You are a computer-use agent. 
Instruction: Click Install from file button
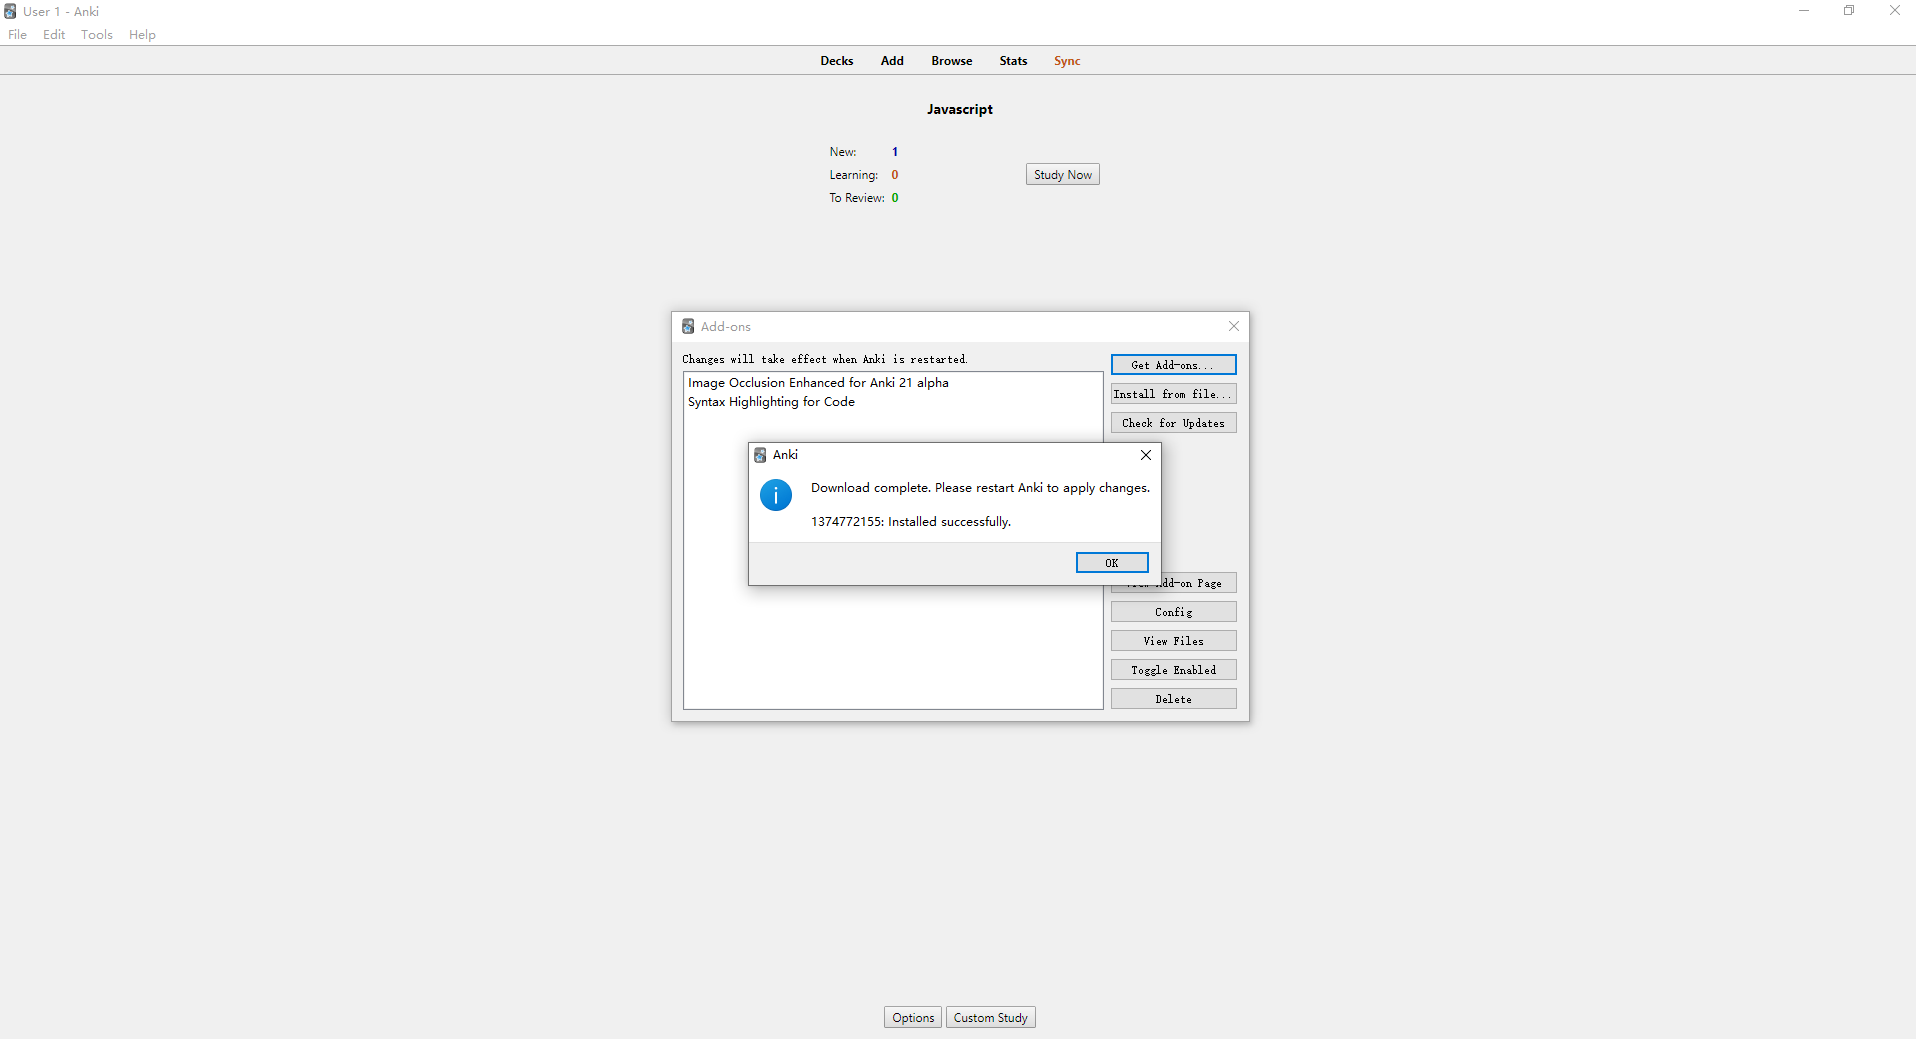tap(1173, 394)
